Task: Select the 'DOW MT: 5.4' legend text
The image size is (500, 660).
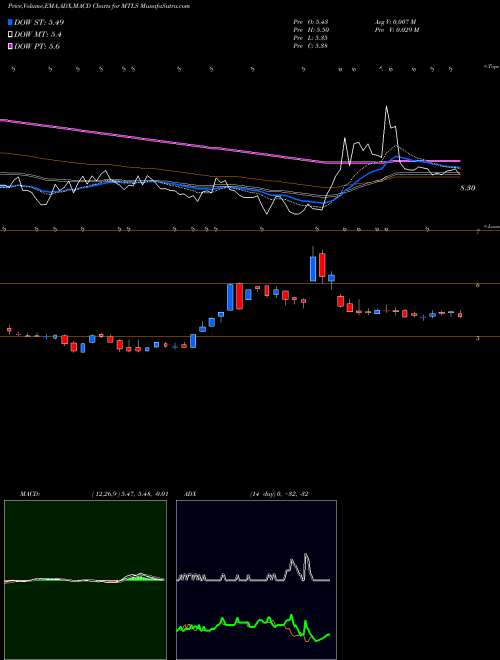Action: (37, 35)
